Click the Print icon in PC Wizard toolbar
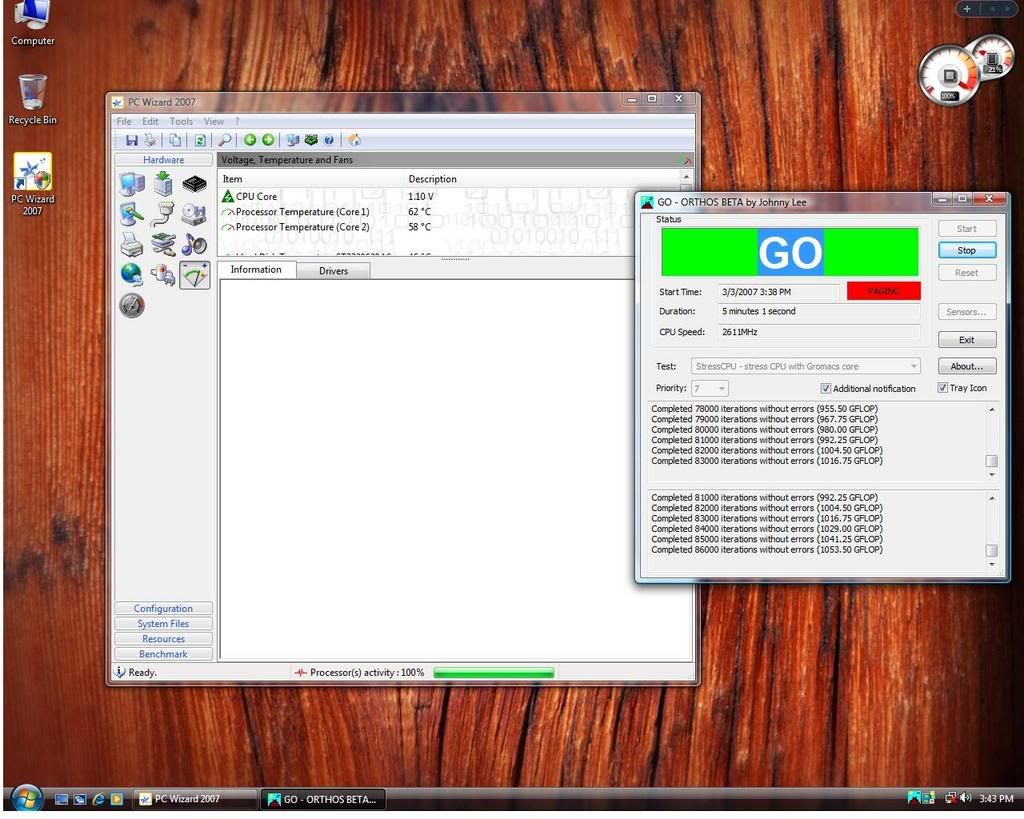The width and height of the screenshot is (1024, 819). coord(150,140)
